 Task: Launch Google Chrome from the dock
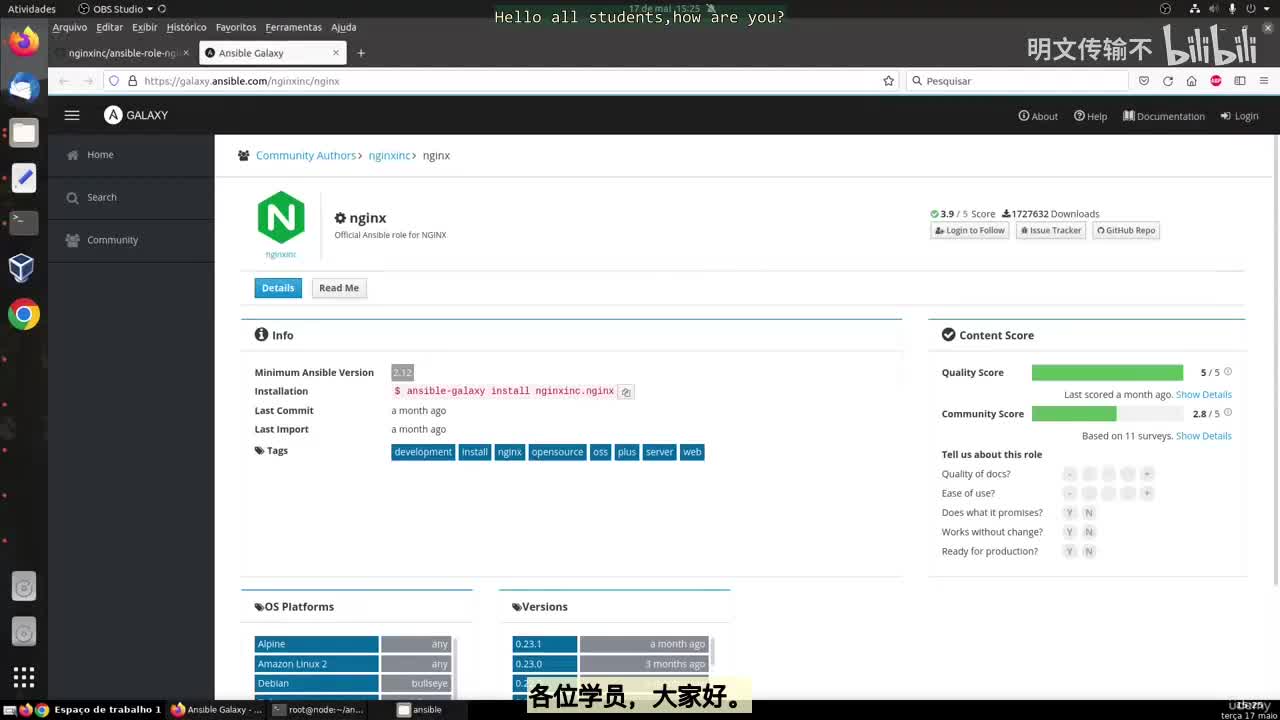pos(24,314)
